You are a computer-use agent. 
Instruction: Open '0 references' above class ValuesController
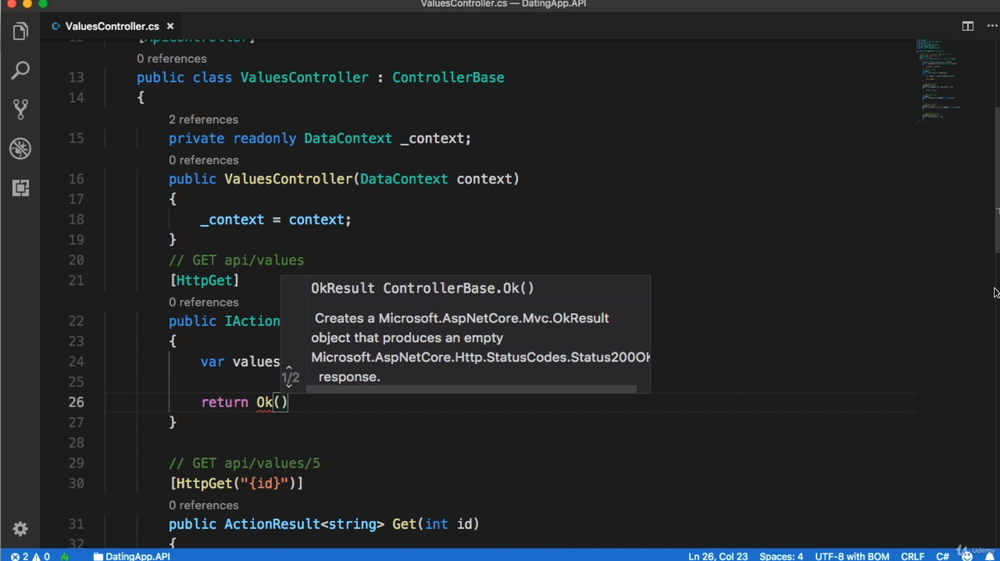172,58
